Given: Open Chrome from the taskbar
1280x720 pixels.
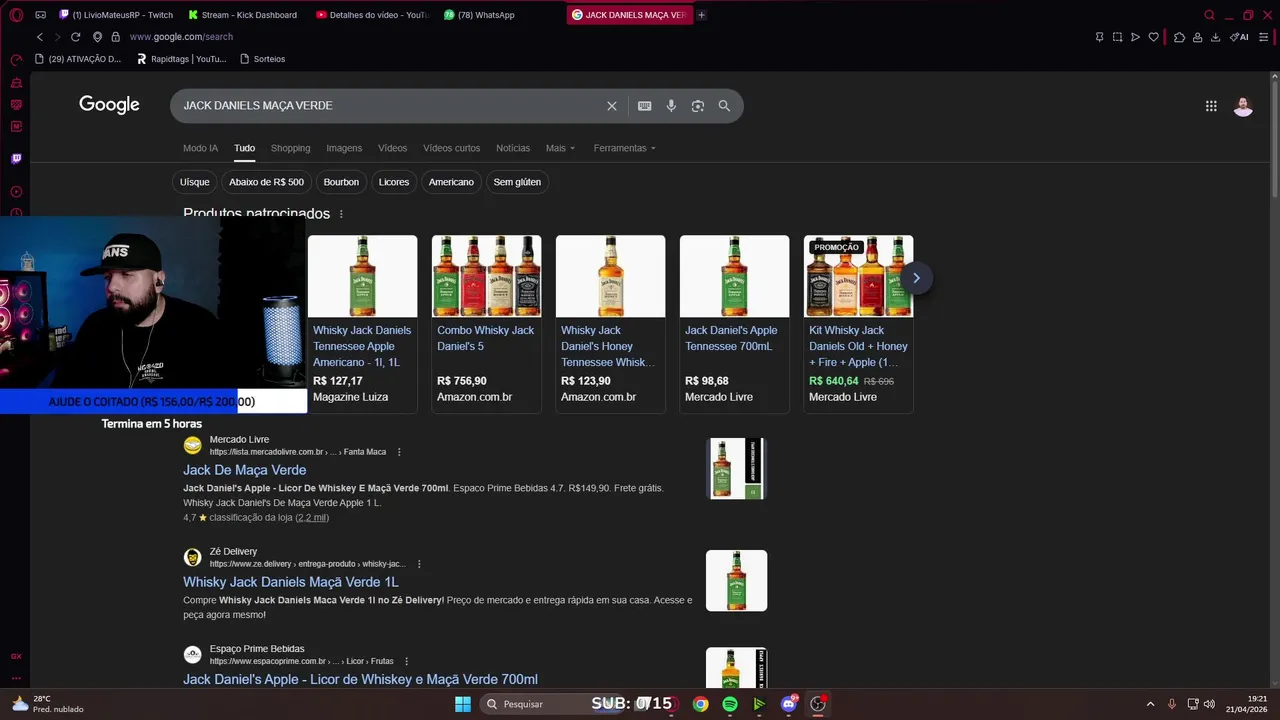Looking at the screenshot, I should coord(700,704).
